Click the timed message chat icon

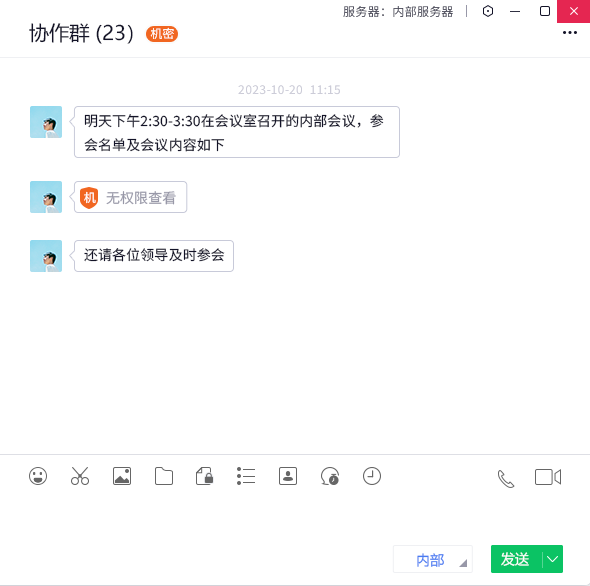click(x=330, y=476)
